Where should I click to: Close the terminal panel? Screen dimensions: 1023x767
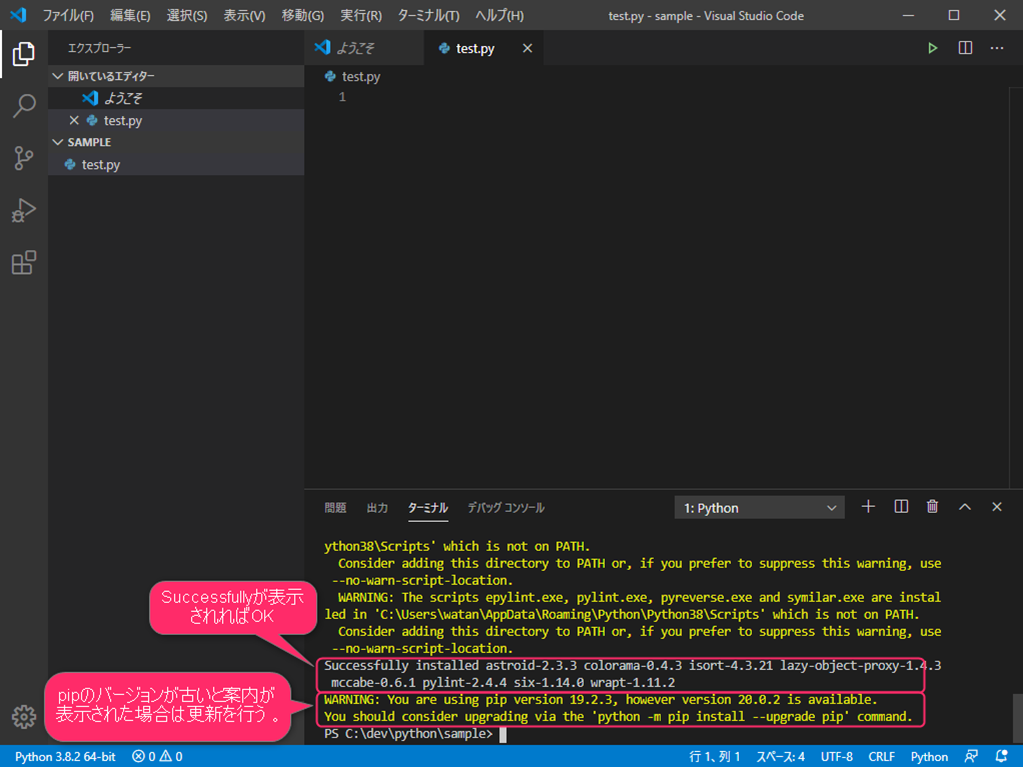pos(997,507)
